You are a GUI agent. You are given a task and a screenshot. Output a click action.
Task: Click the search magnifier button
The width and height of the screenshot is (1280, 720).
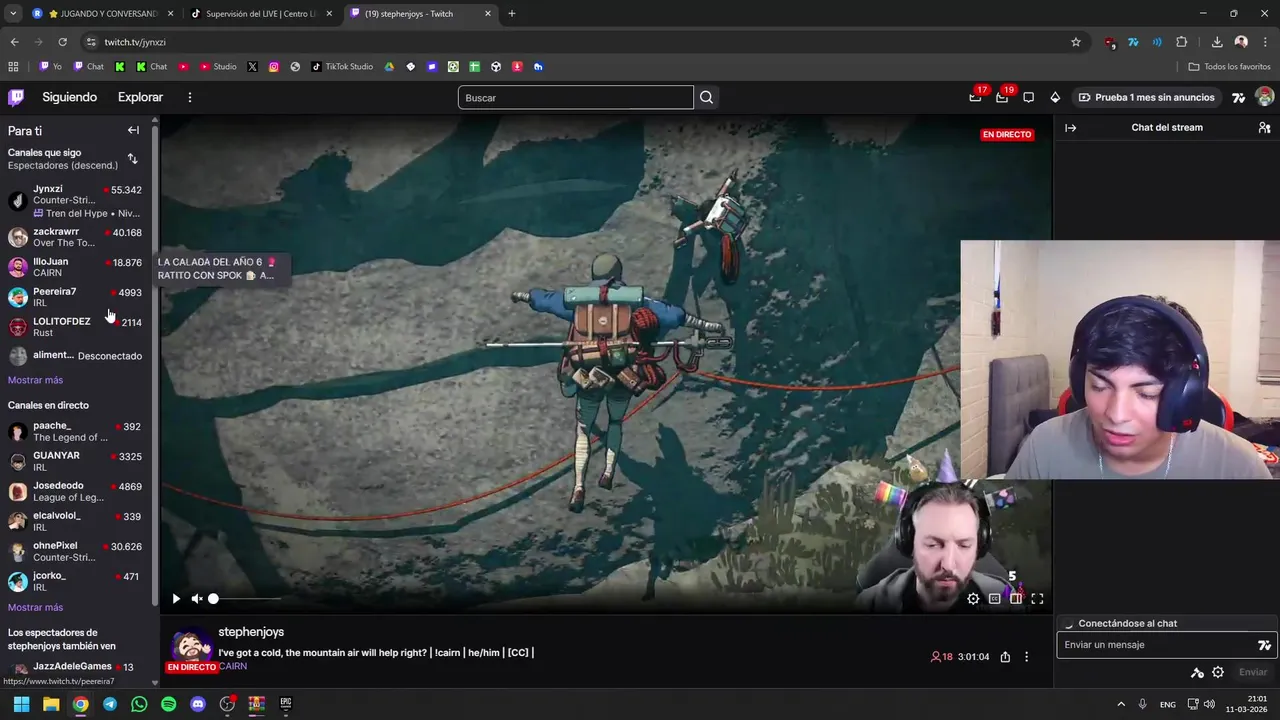[706, 97]
